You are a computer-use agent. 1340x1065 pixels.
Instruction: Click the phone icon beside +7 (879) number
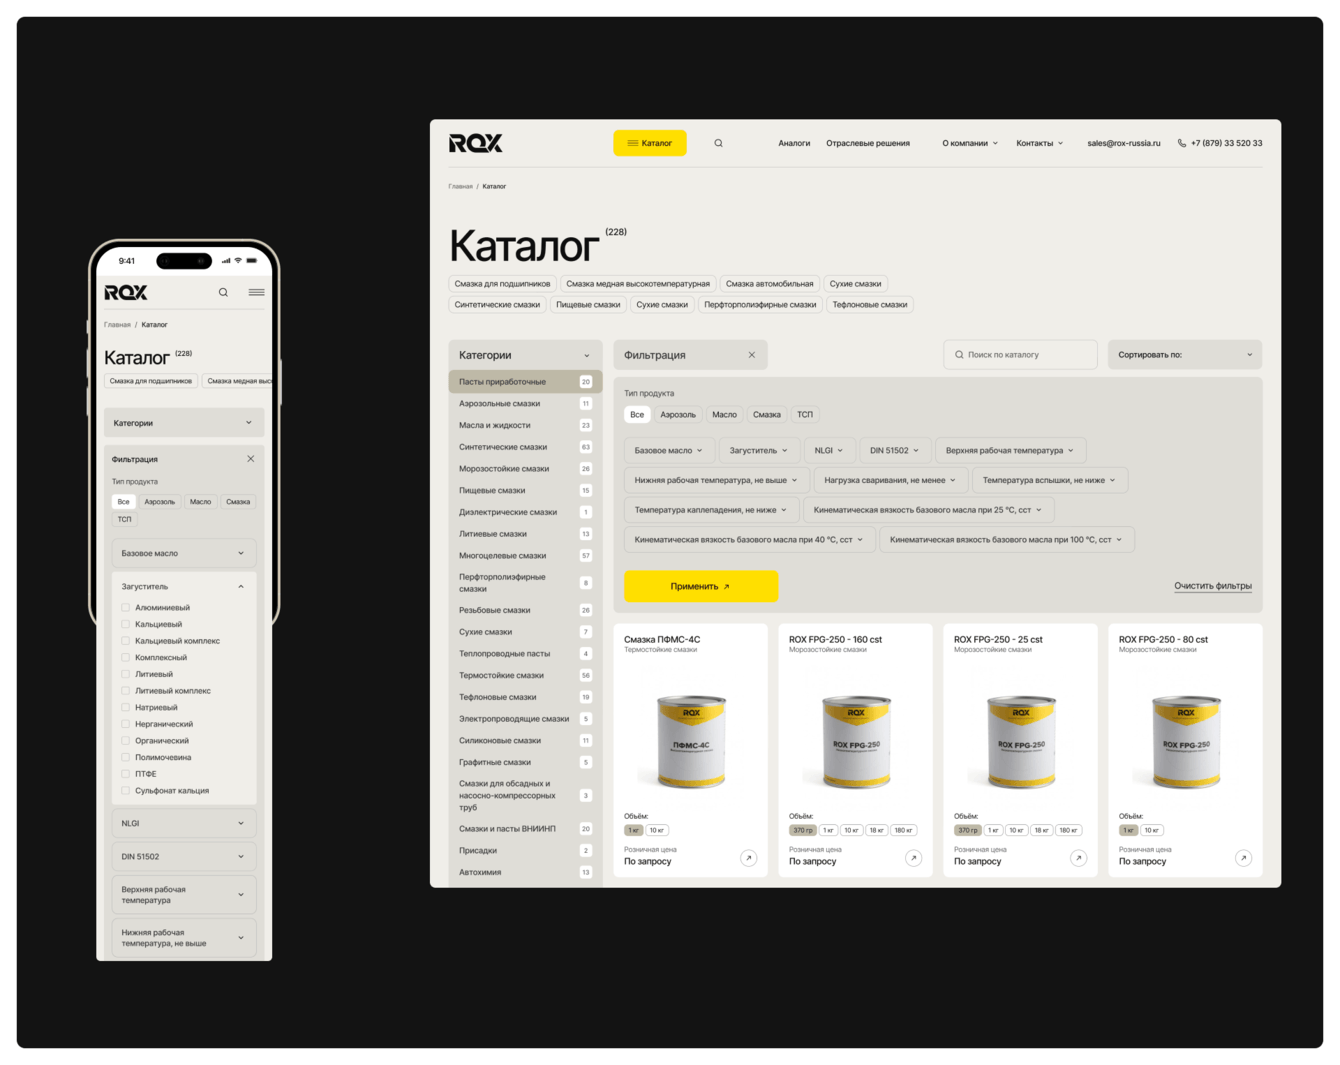point(1182,143)
